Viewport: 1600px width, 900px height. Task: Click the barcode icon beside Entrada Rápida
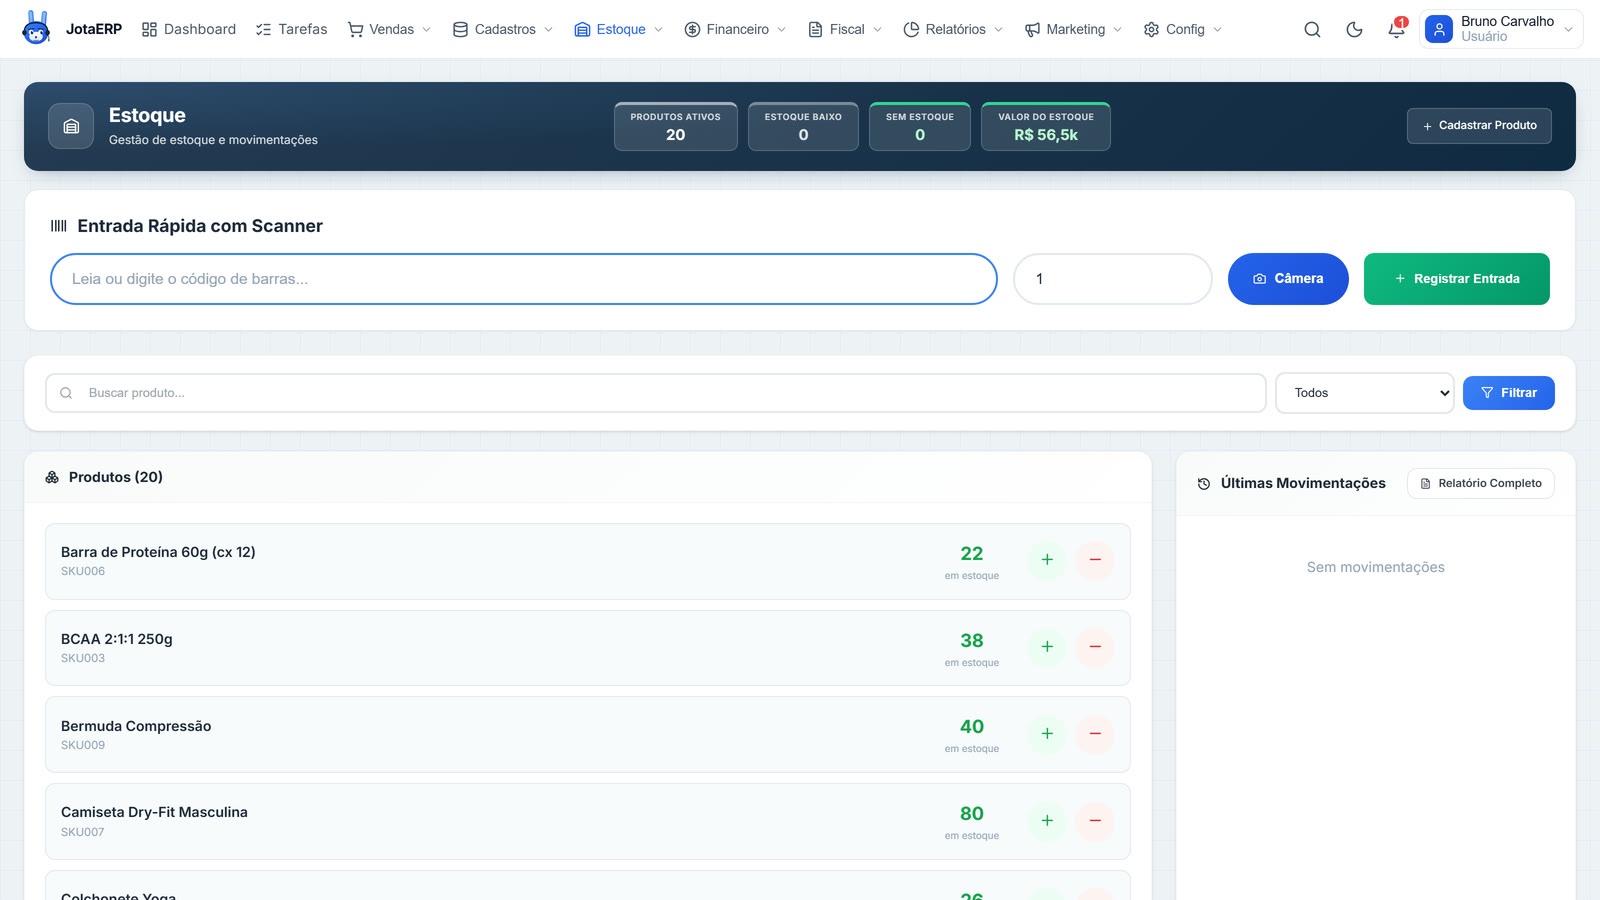tap(59, 226)
